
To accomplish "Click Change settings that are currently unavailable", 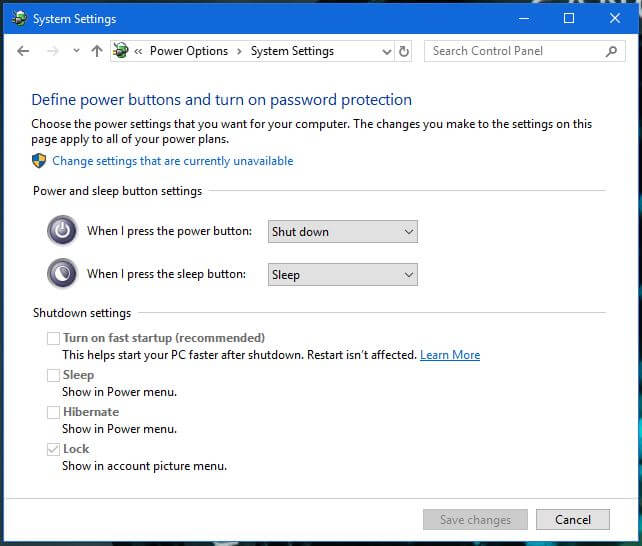I will pyautogui.click(x=173, y=161).
